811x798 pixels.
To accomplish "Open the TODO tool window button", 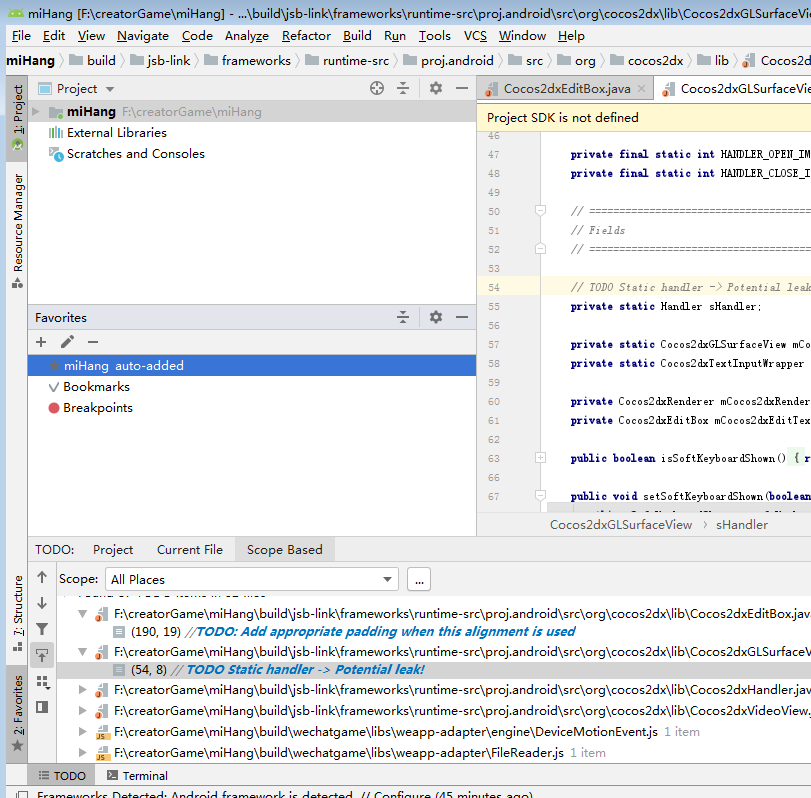I will 62,776.
